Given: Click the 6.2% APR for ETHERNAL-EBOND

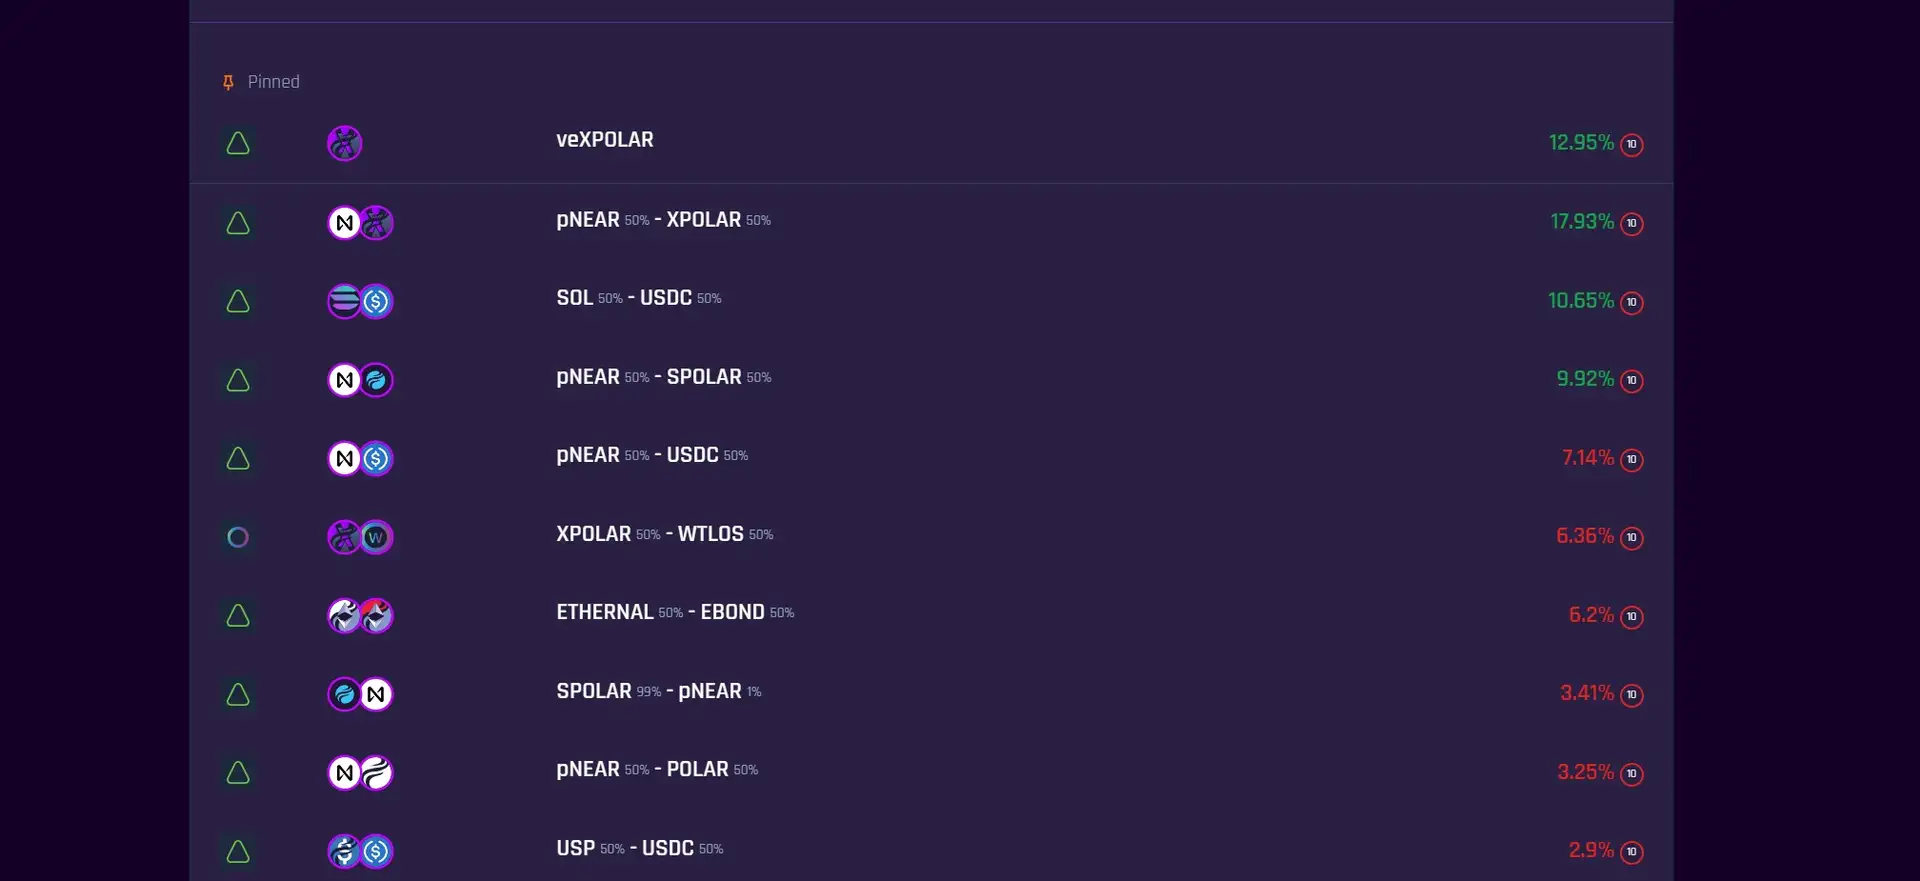Looking at the screenshot, I should pos(1591,615).
